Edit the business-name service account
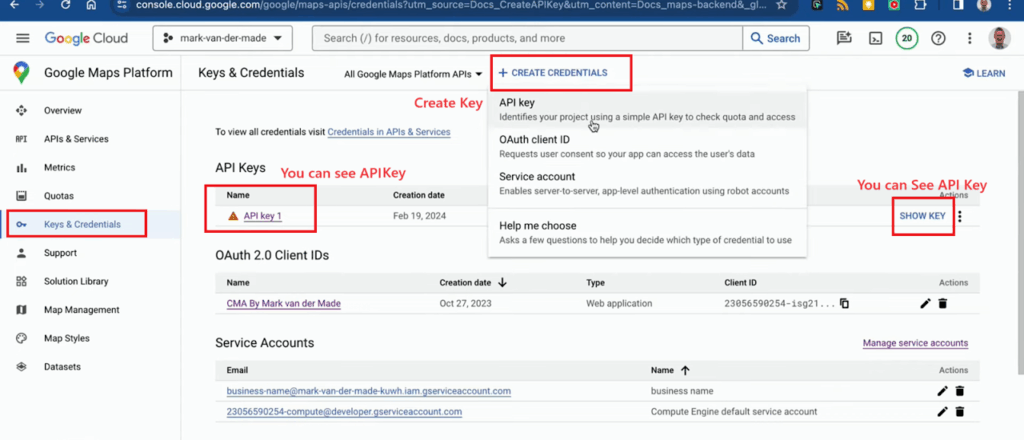Screen dimensions: 1024x440 (942, 391)
